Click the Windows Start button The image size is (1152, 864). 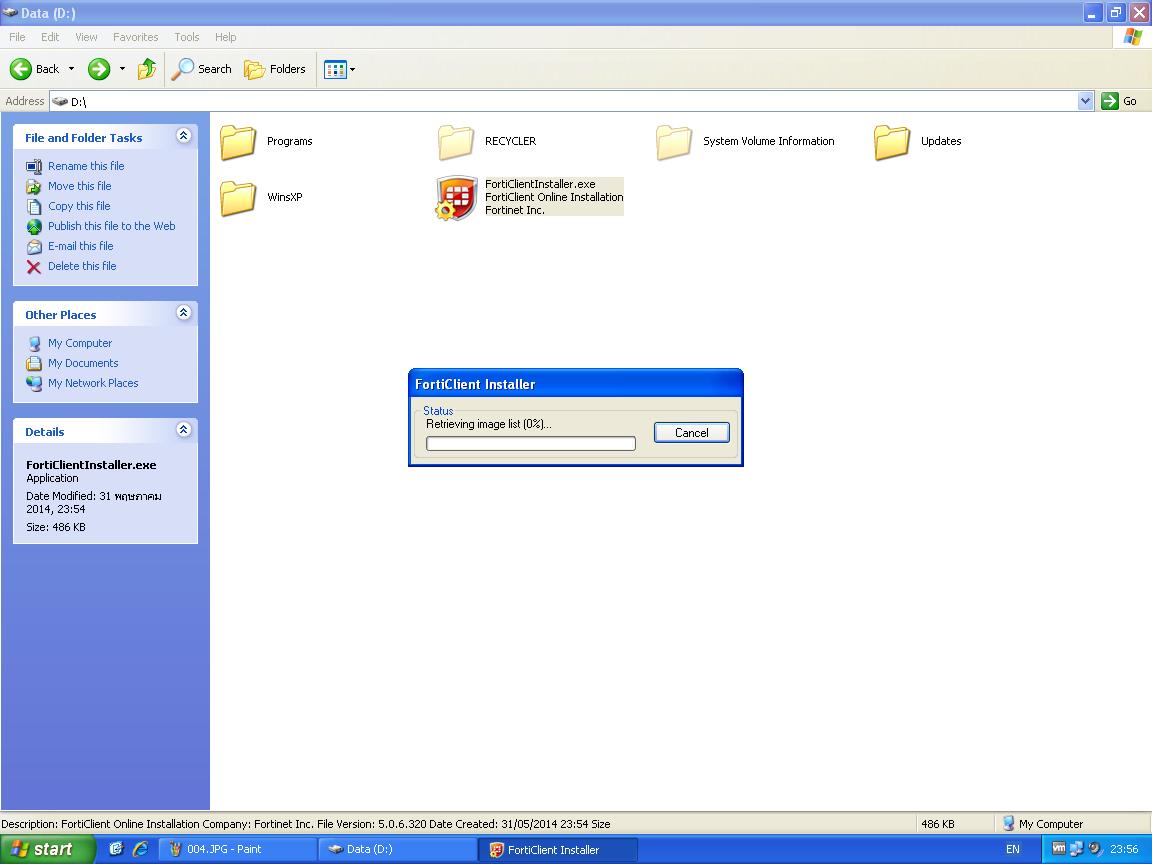pyautogui.click(x=47, y=849)
